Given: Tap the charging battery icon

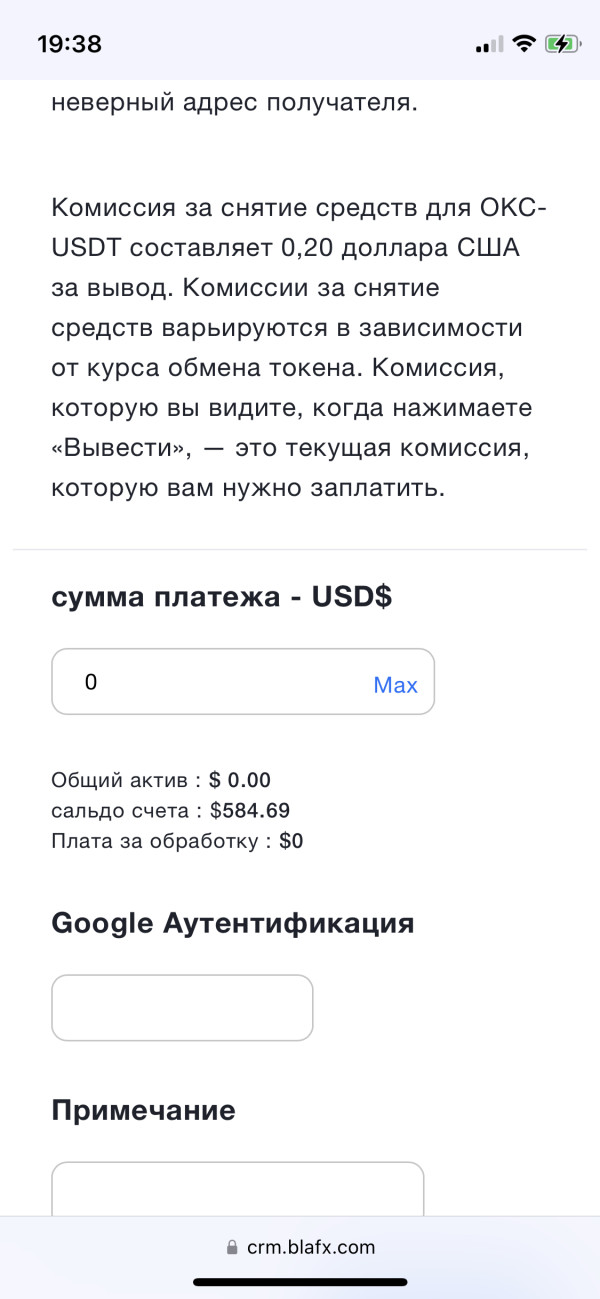Looking at the screenshot, I should 561,44.
